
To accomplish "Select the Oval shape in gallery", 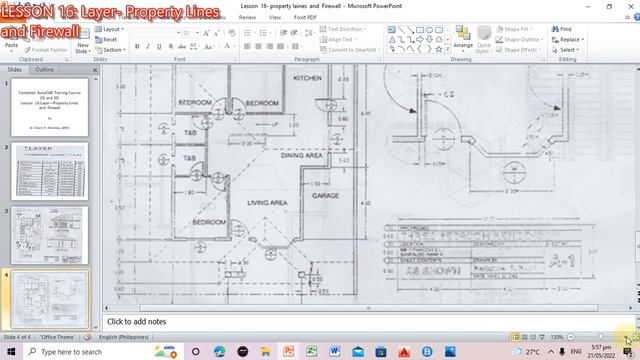I will (429, 30).
